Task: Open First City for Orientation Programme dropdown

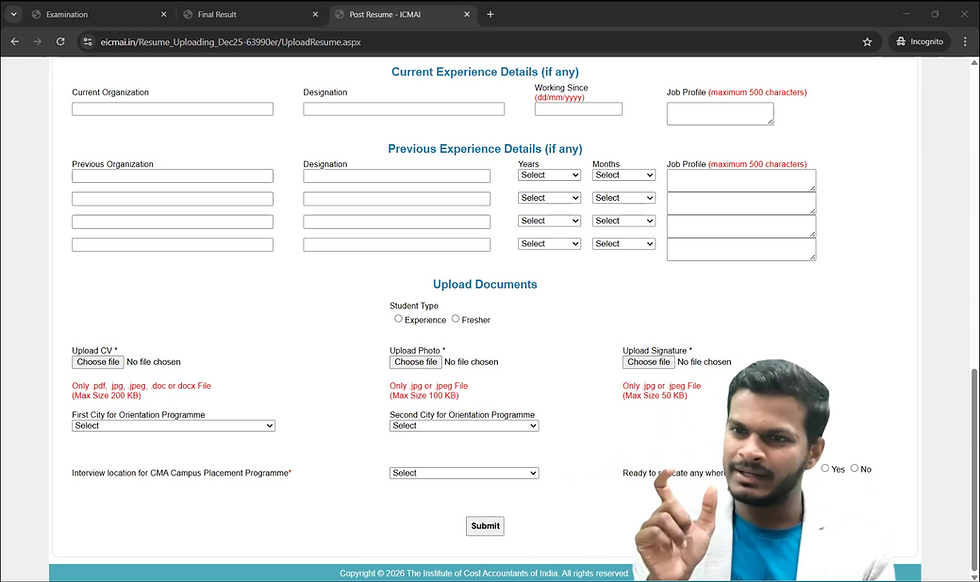Action: (173, 426)
